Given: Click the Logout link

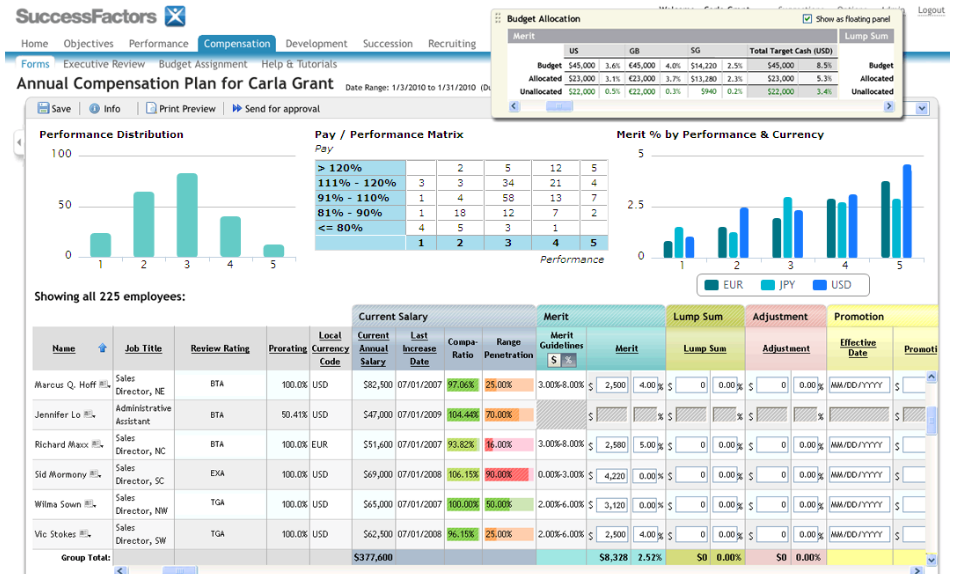Looking at the screenshot, I should click(930, 11).
